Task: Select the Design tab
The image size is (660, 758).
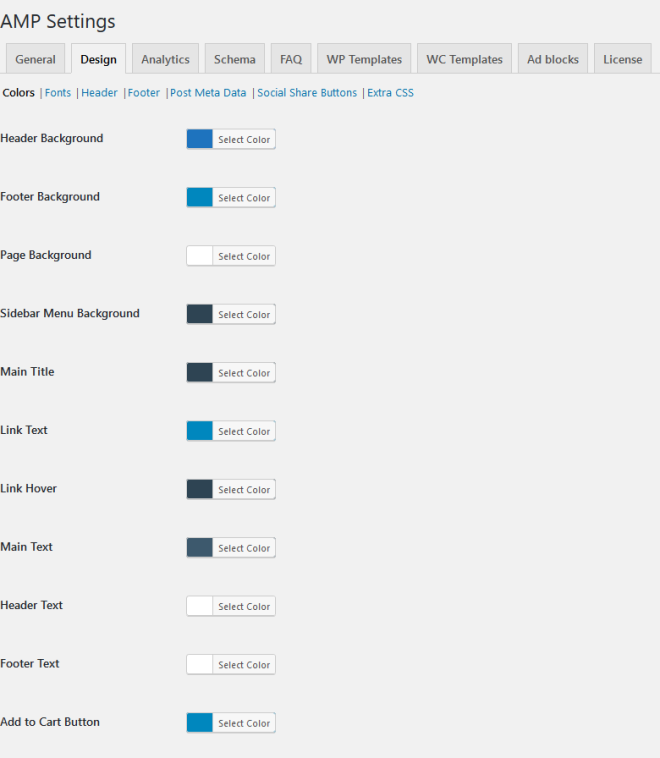Action: [x=99, y=59]
